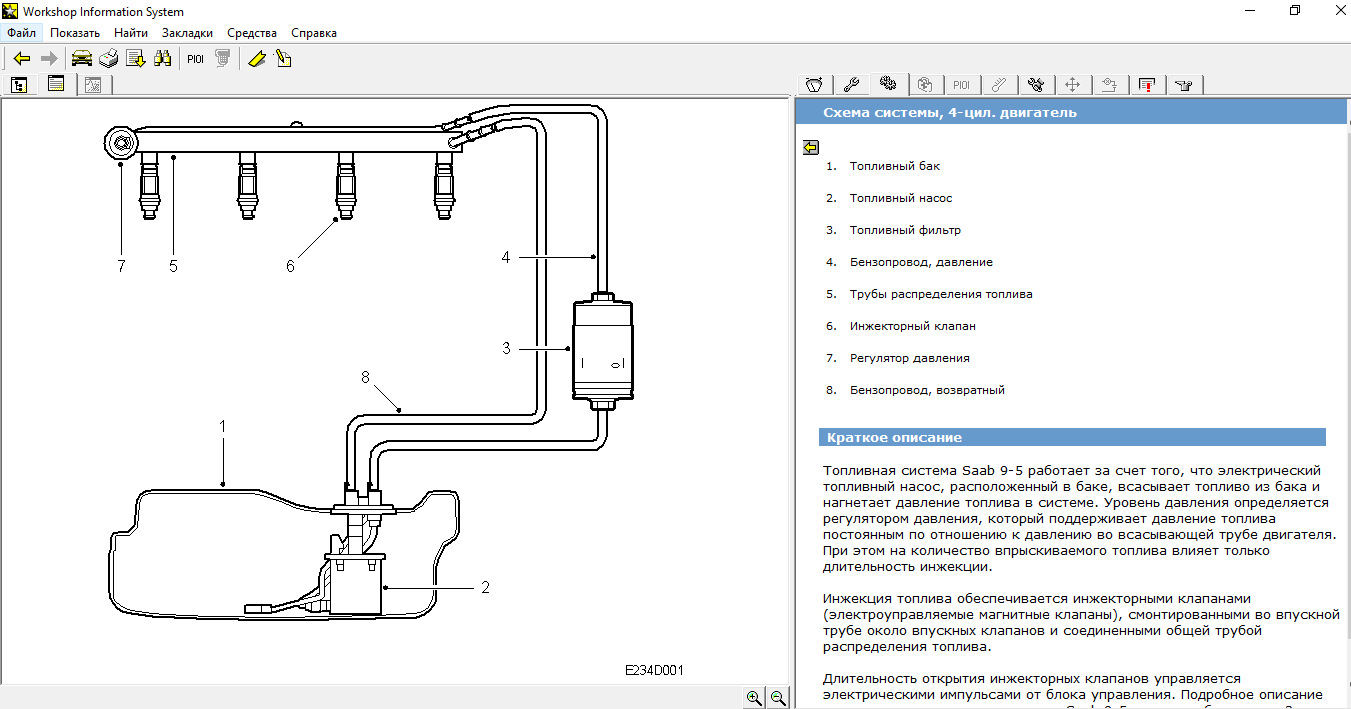The height and width of the screenshot is (709, 1351).
Task: Click the note with pencil icon
Action: (283, 59)
